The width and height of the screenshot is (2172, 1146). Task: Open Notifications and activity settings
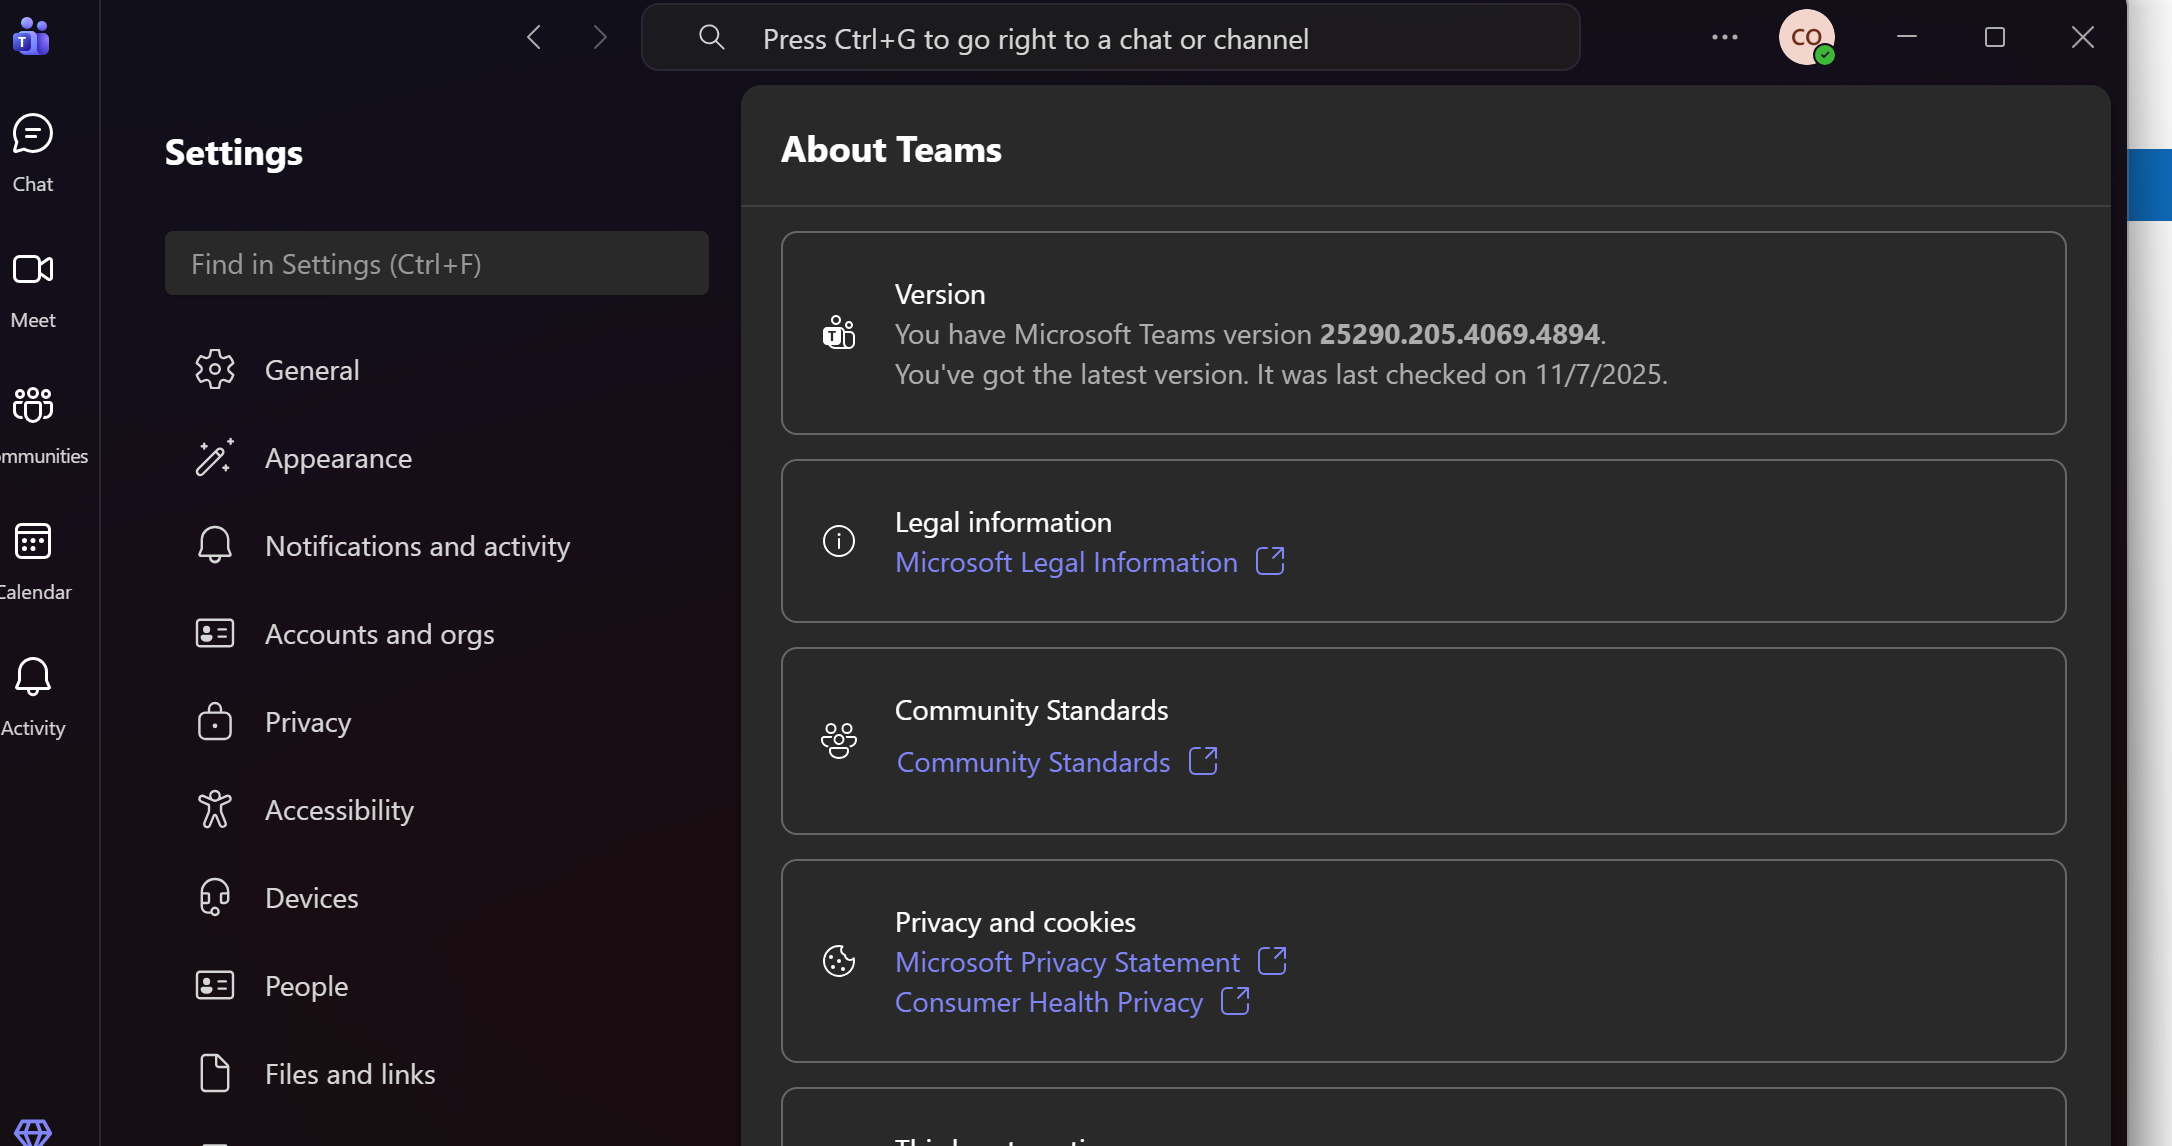[x=417, y=546]
